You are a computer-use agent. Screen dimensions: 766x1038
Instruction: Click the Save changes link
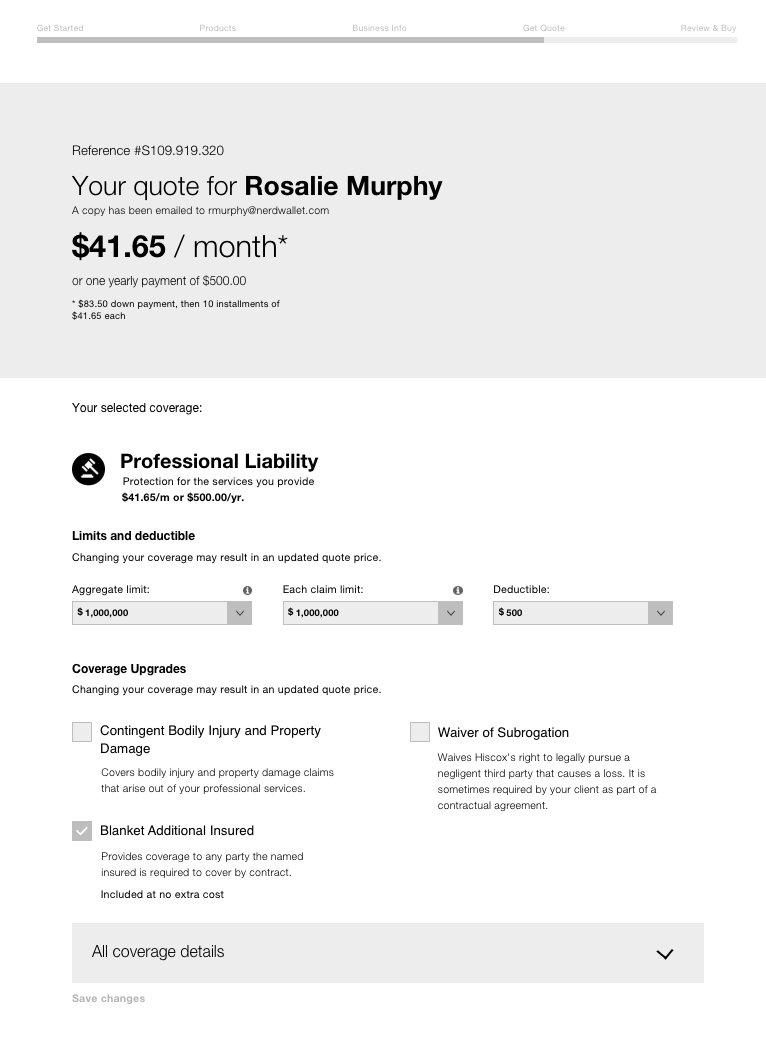coord(108,999)
